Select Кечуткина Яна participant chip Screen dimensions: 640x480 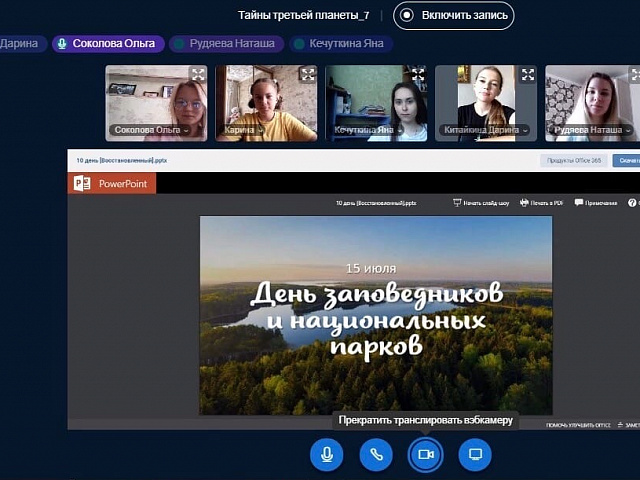341,44
